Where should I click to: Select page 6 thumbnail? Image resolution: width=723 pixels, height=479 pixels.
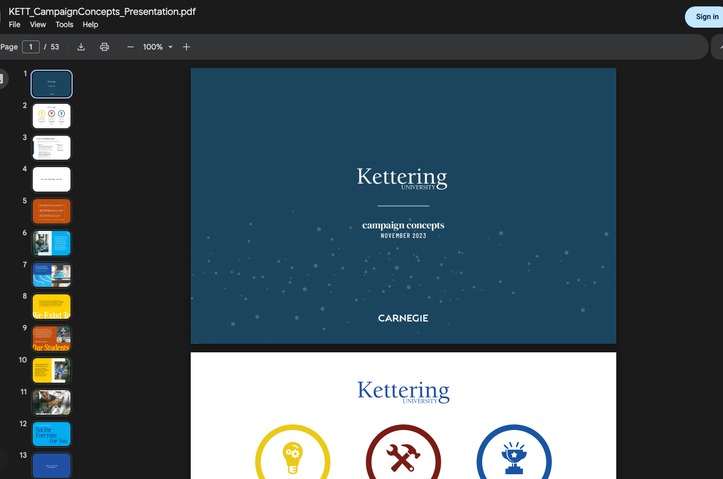click(52, 243)
